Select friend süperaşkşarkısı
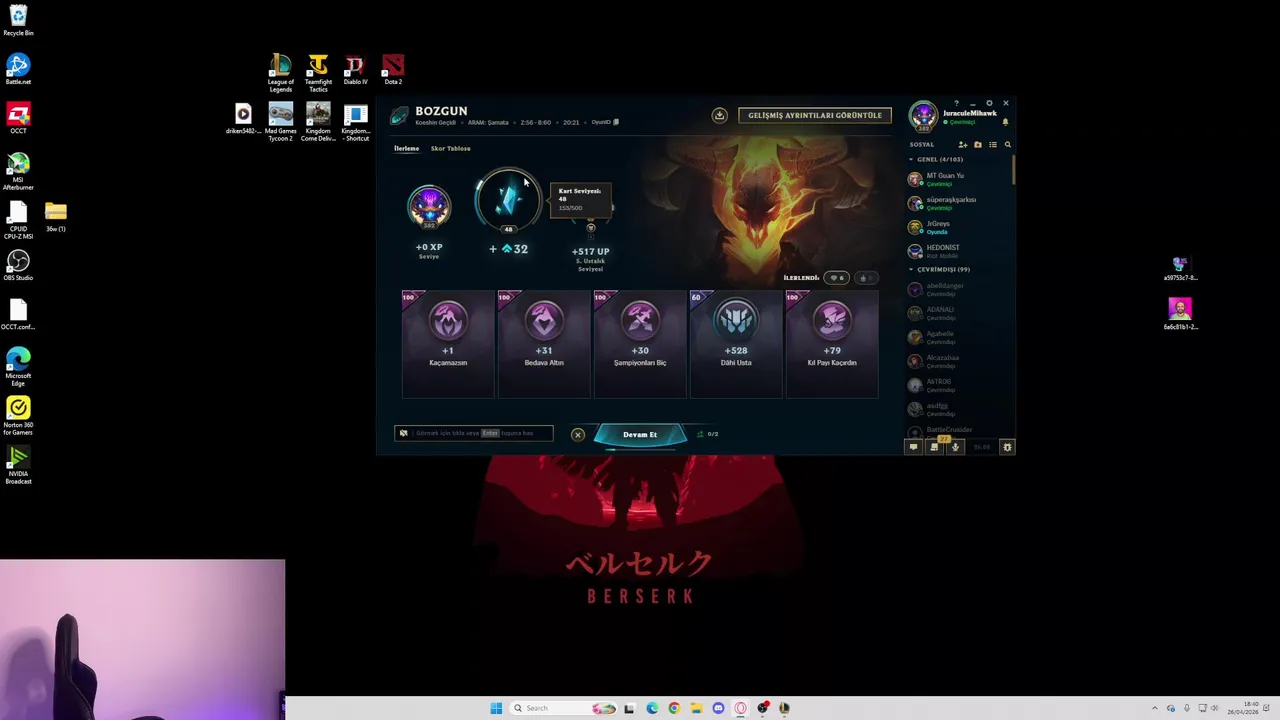This screenshot has height=720, width=1280. point(958,203)
